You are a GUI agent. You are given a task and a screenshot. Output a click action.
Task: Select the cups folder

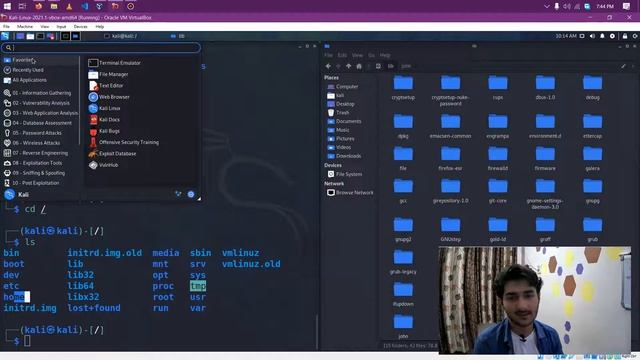pyautogui.click(x=498, y=88)
